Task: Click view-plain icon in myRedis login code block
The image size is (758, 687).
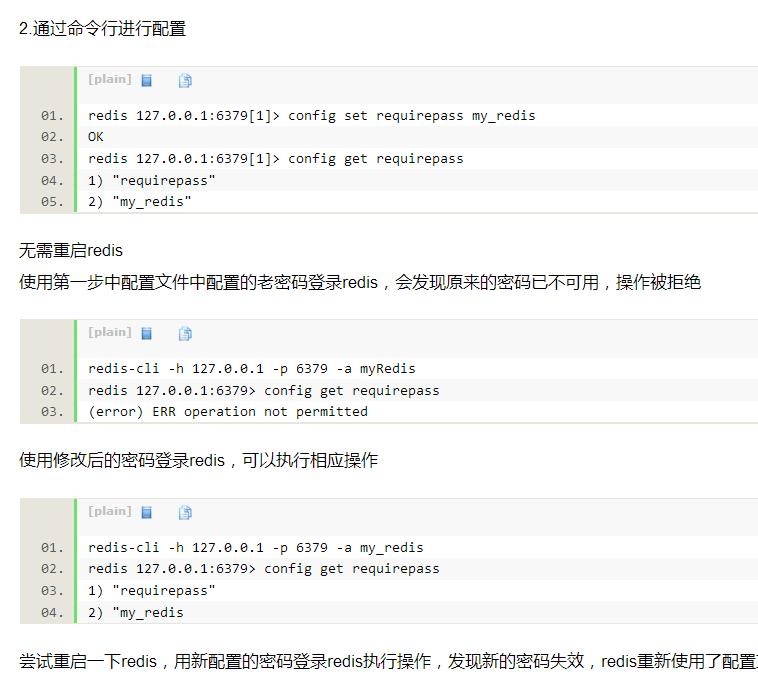Action: coord(146,333)
